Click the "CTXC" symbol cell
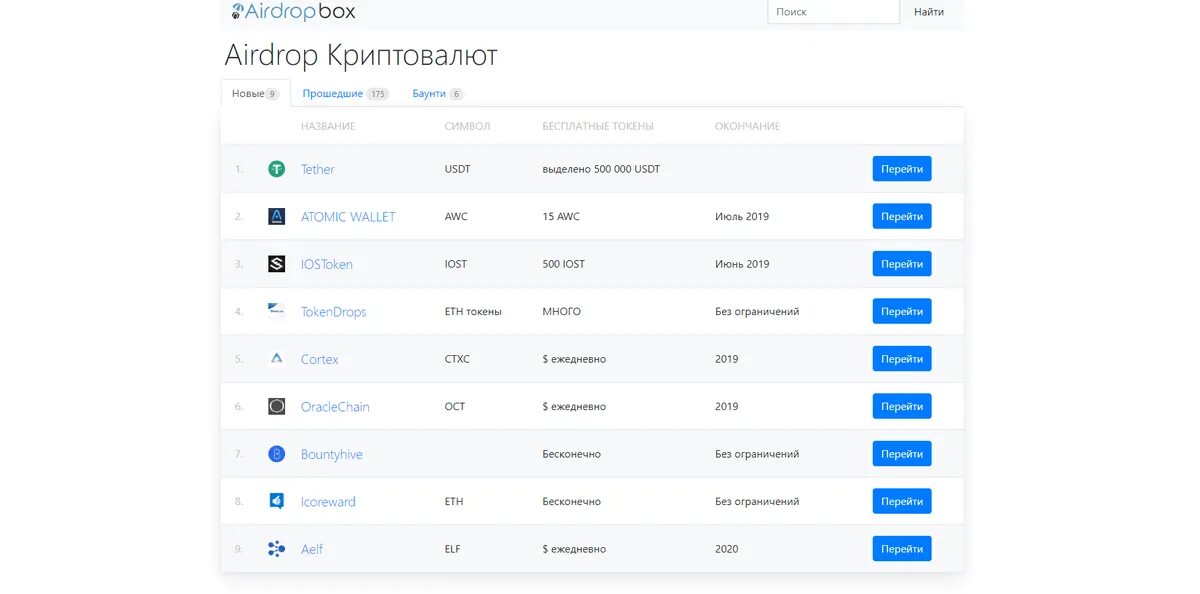Viewport: 1200px width, 594px height. [457, 359]
